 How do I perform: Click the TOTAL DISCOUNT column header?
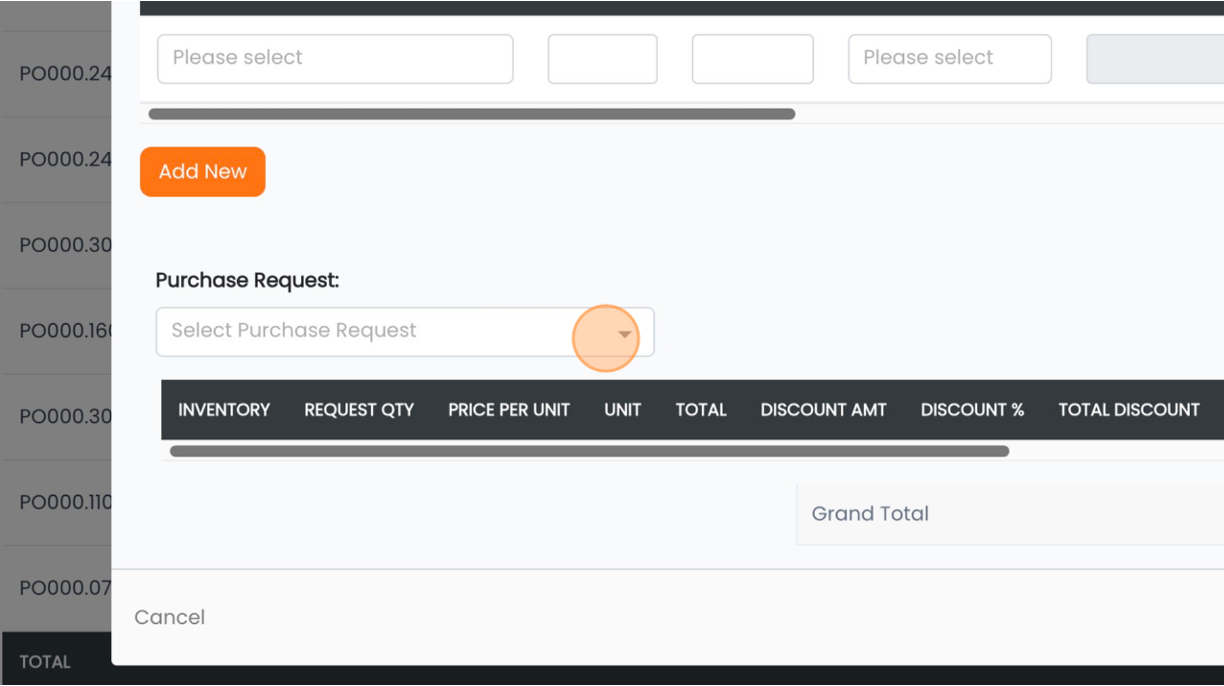pos(1129,410)
